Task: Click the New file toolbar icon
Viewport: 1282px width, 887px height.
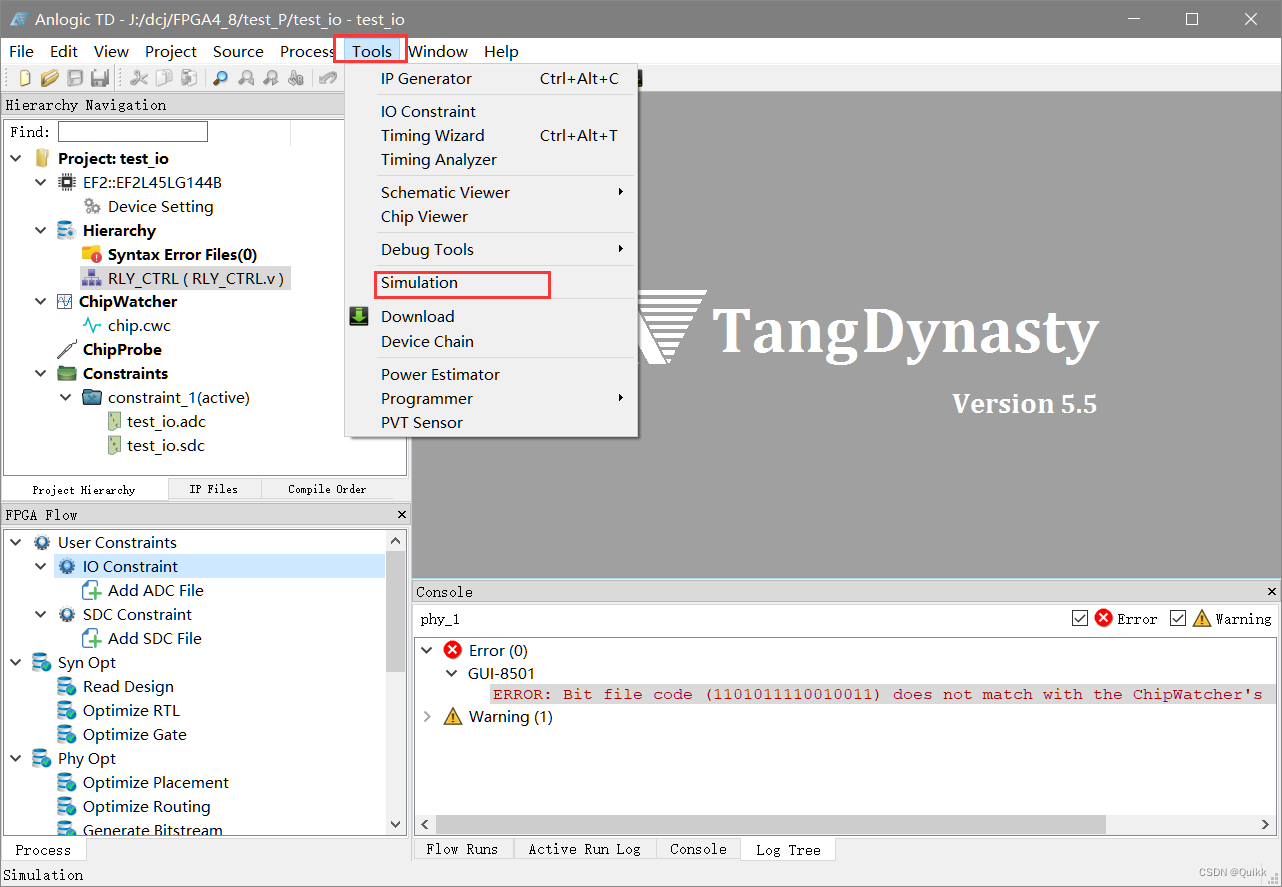Action: click(x=25, y=78)
